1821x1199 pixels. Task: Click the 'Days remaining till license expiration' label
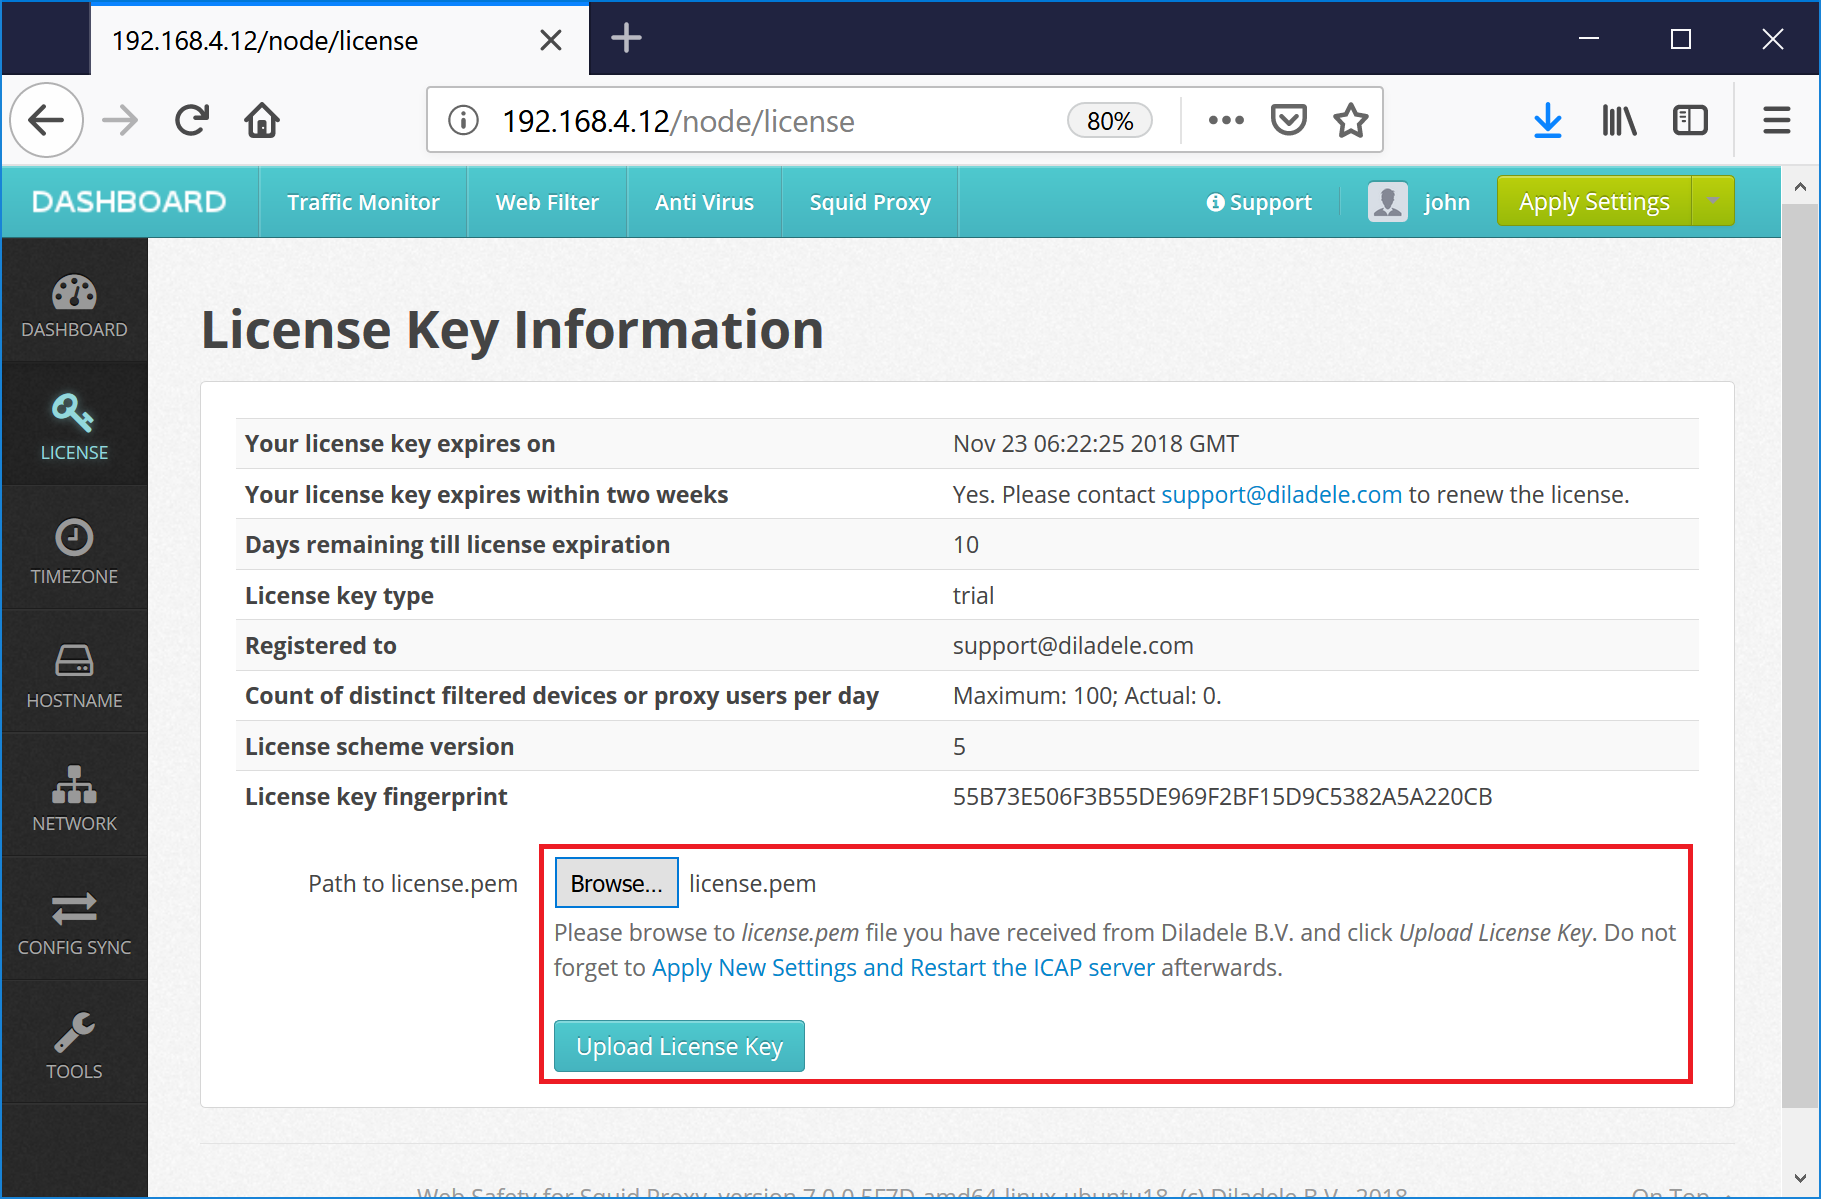(457, 544)
